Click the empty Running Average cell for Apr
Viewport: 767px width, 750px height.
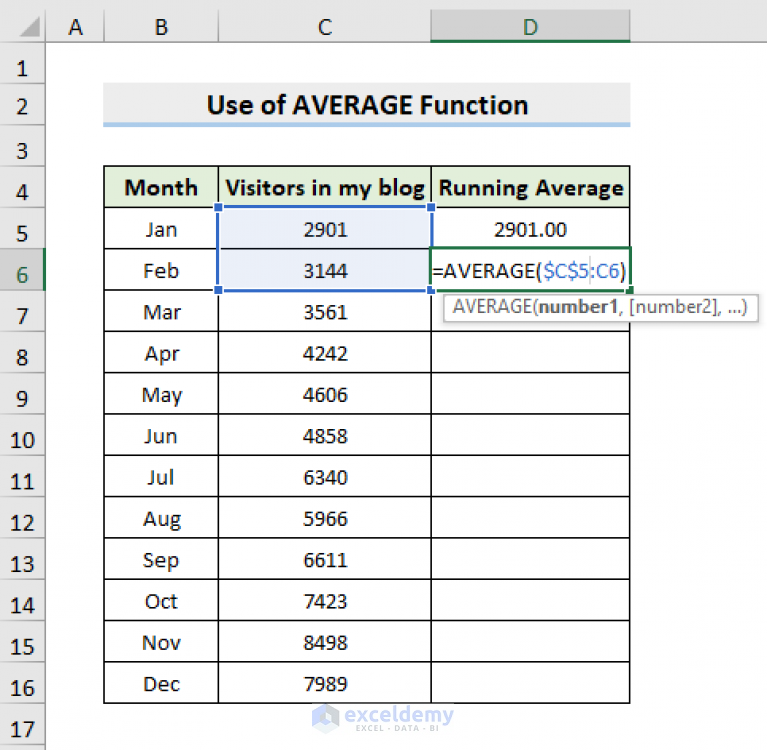click(530, 353)
